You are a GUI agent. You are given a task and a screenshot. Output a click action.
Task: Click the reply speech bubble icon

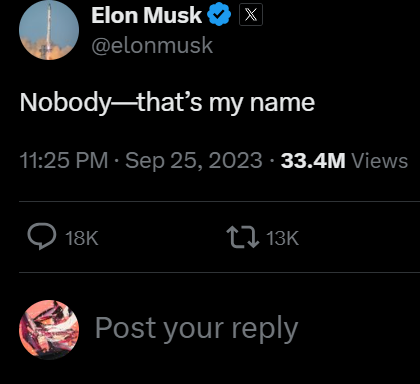(x=42, y=237)
